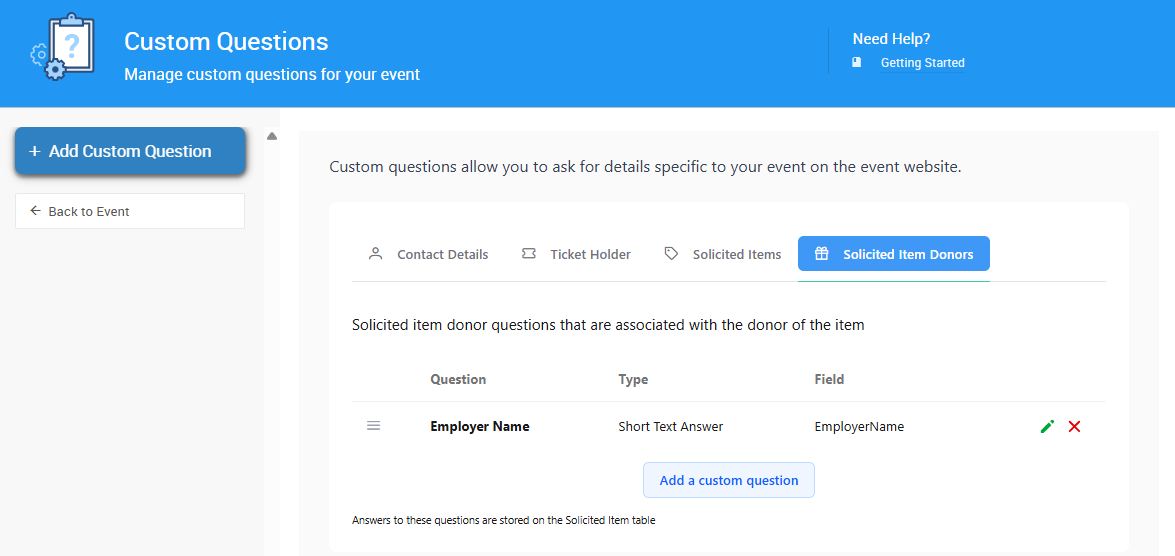The height and width of the screenshot is (556, 1175).
Task: Click the Solicited Item table footnote text
Action: point(504,520)
